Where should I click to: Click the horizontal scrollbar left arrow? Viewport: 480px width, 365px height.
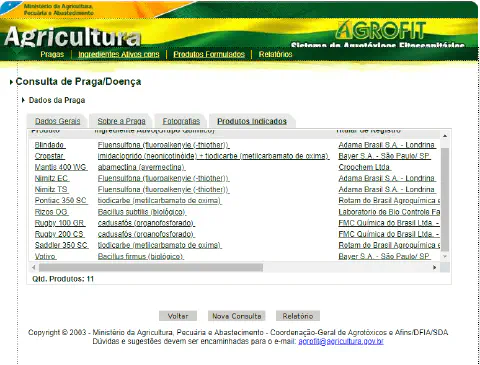pyautogui.click(x=33, y=267)
